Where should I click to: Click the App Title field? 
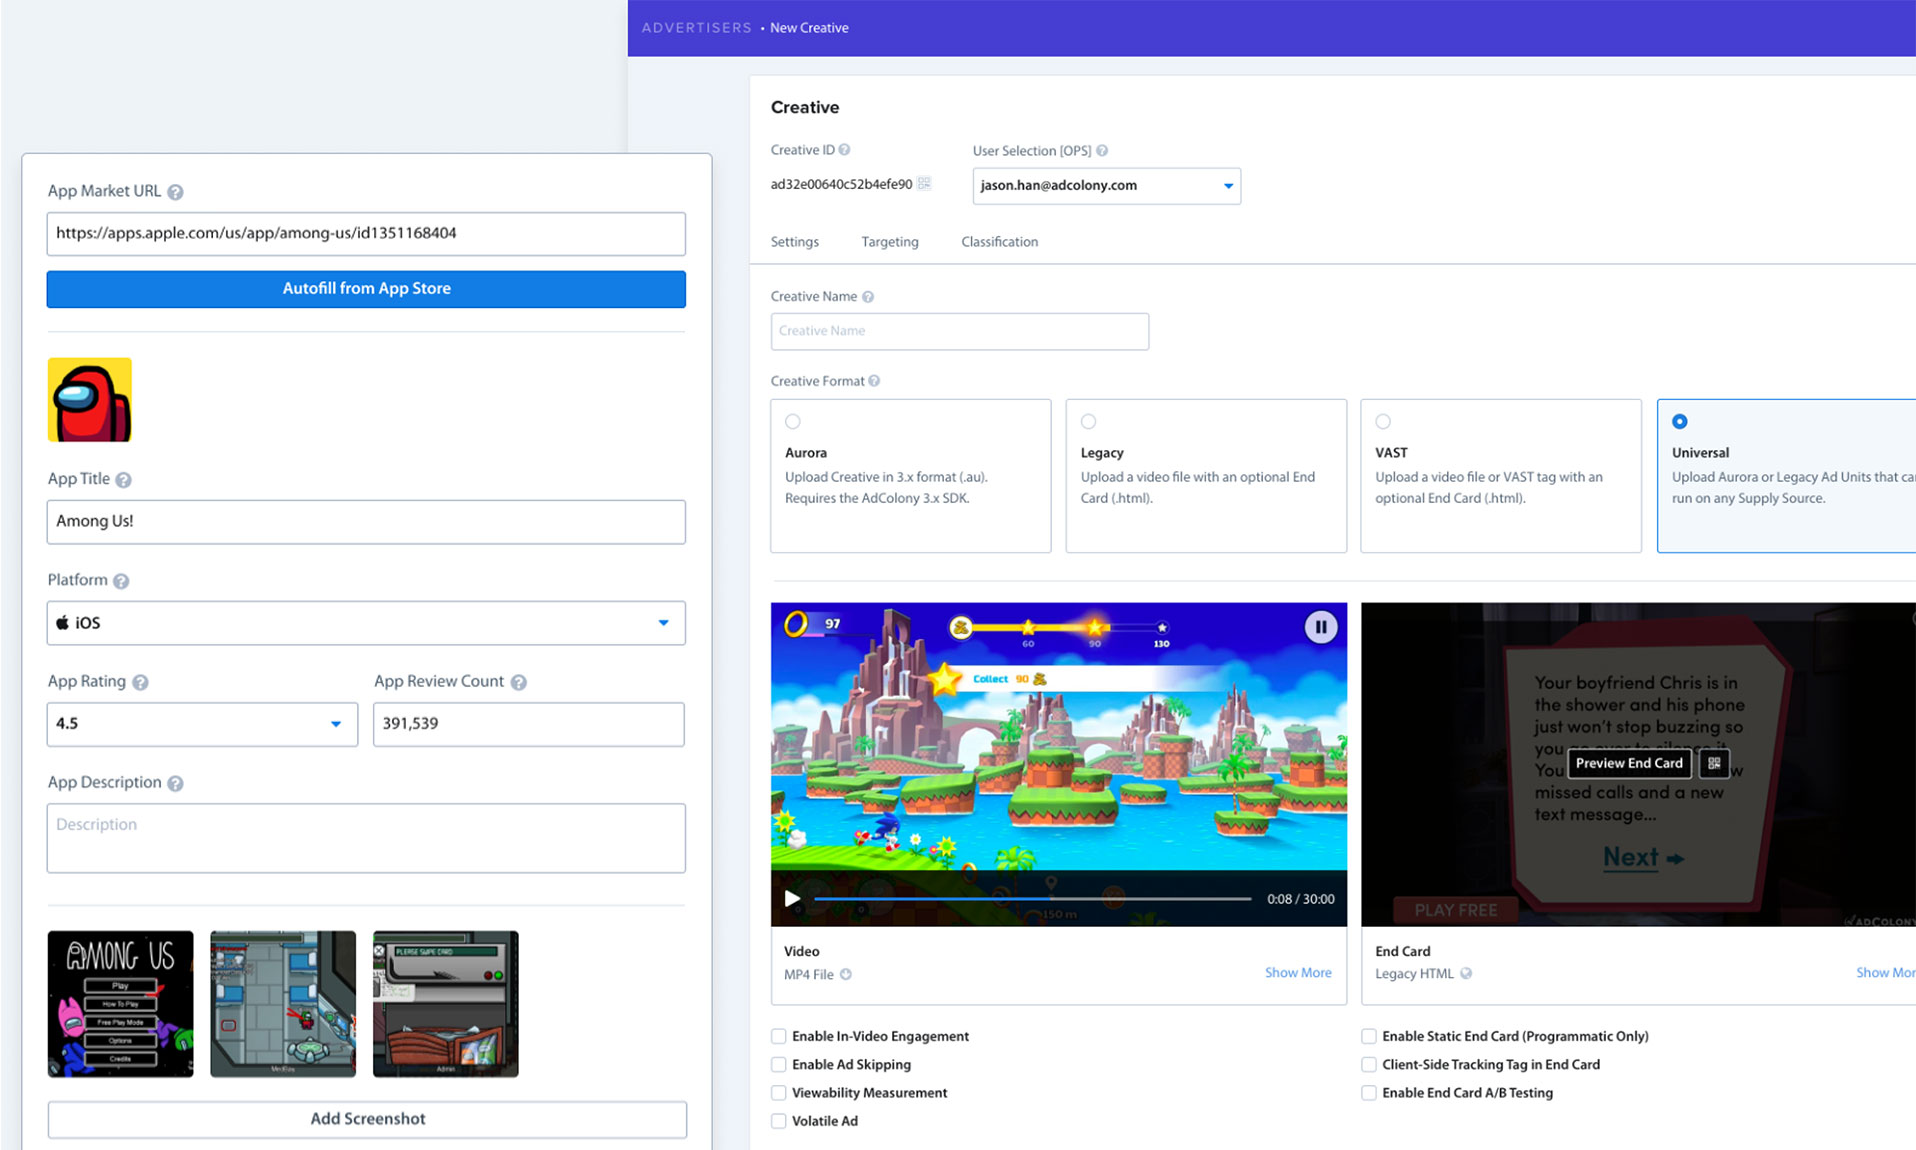point(366,522)
